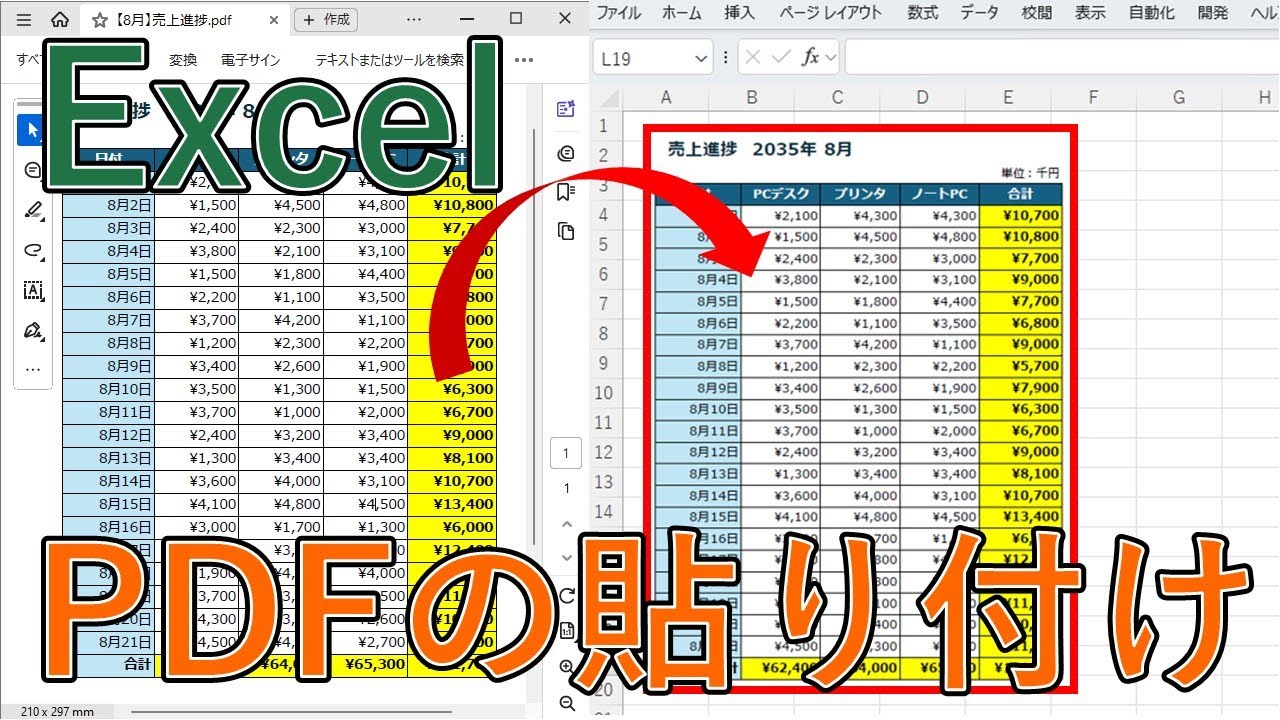The width and height of the screenshot is (1280, 720).
Task: Open page display fit options in Acrobat
Action: click(567, 630)
